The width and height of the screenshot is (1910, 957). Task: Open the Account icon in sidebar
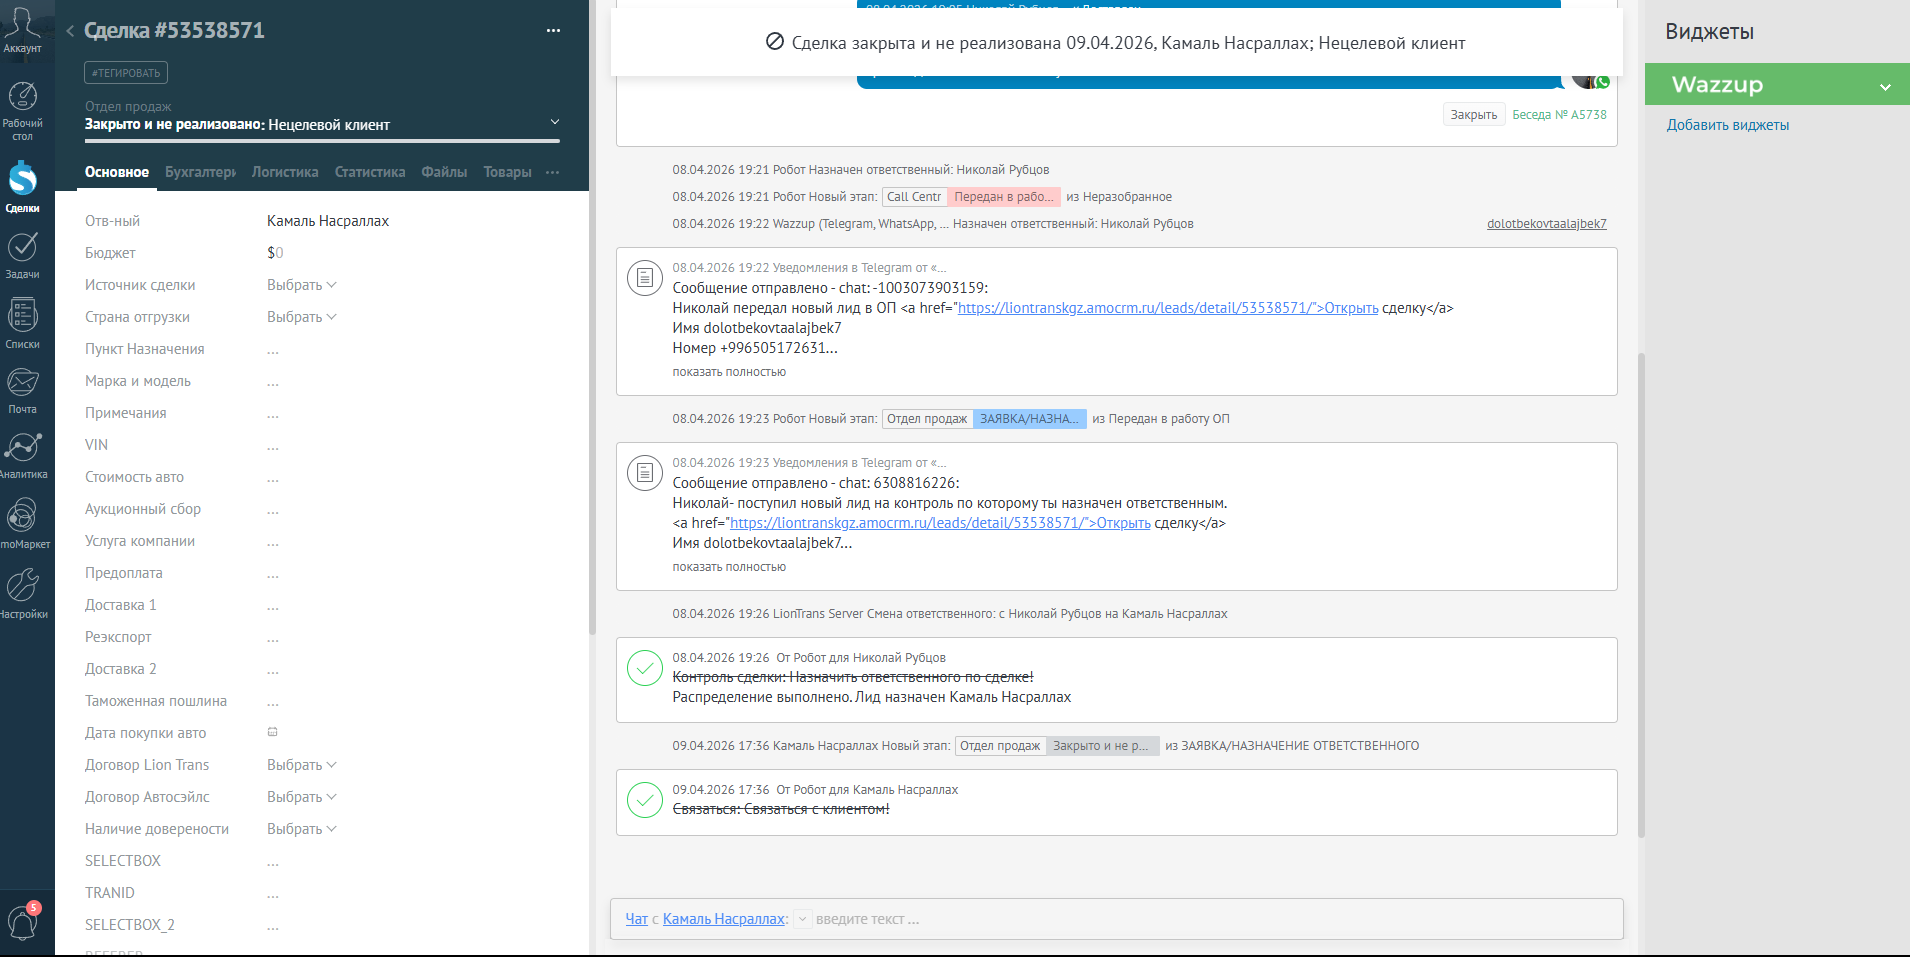22,28
